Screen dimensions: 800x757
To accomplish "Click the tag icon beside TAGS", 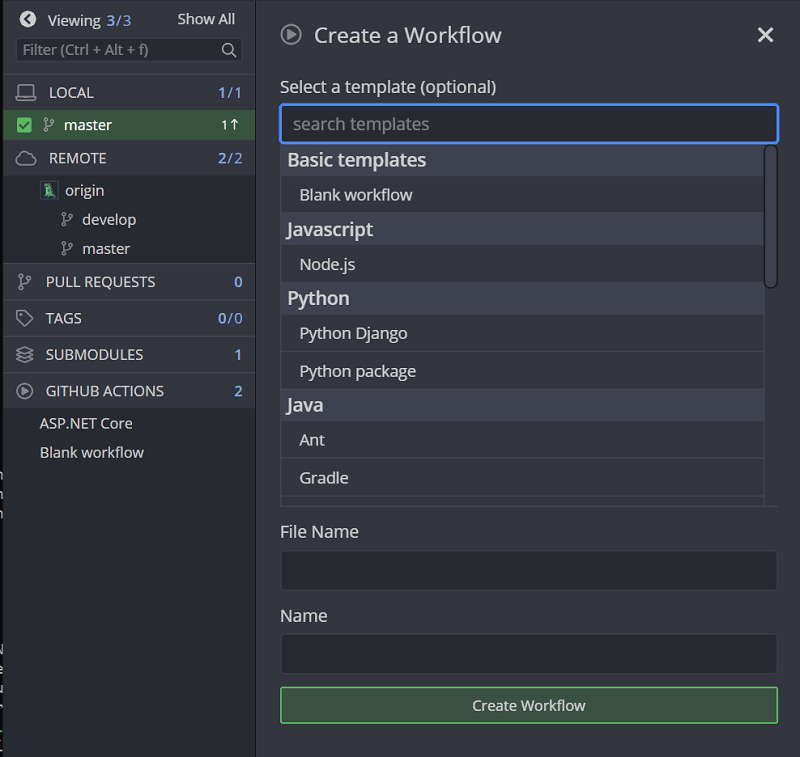I will [25, 318].
